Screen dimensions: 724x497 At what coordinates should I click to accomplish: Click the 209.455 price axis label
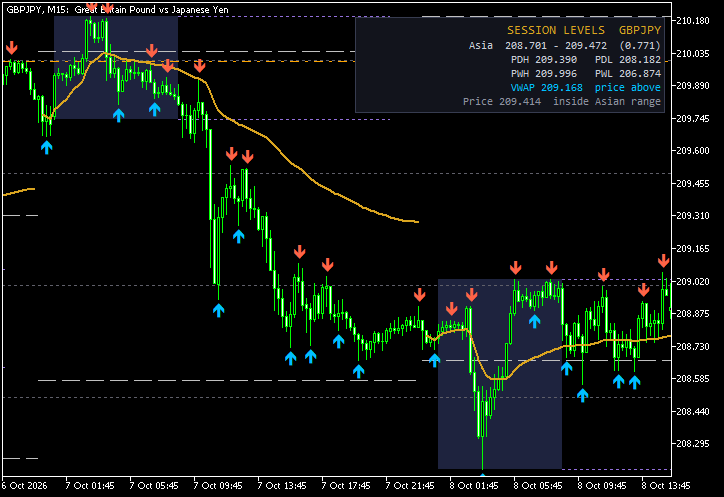click(x=693, y=184)
